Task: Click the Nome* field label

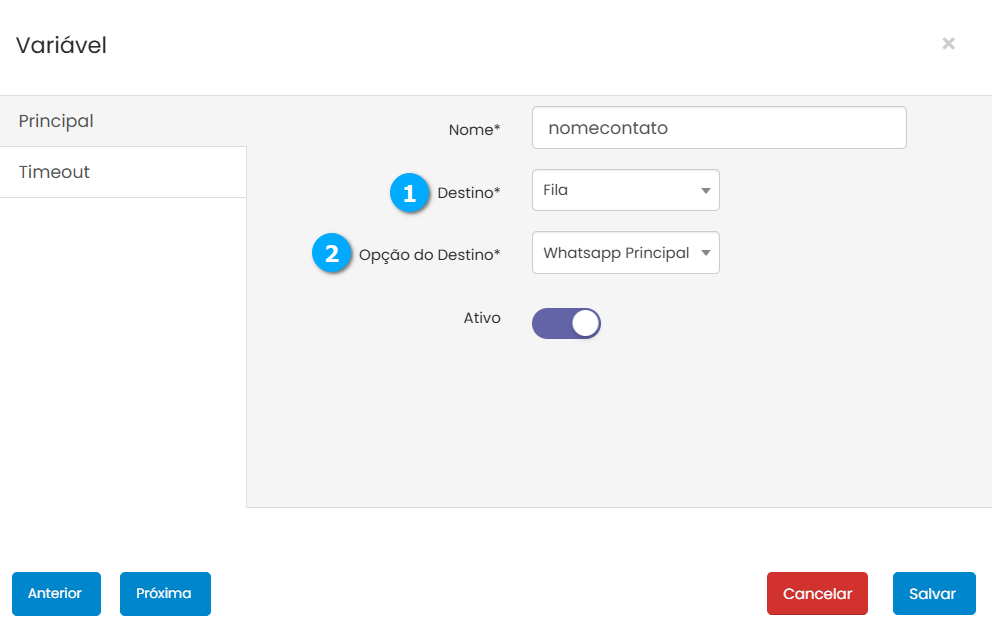Action: tap(474, 130)
